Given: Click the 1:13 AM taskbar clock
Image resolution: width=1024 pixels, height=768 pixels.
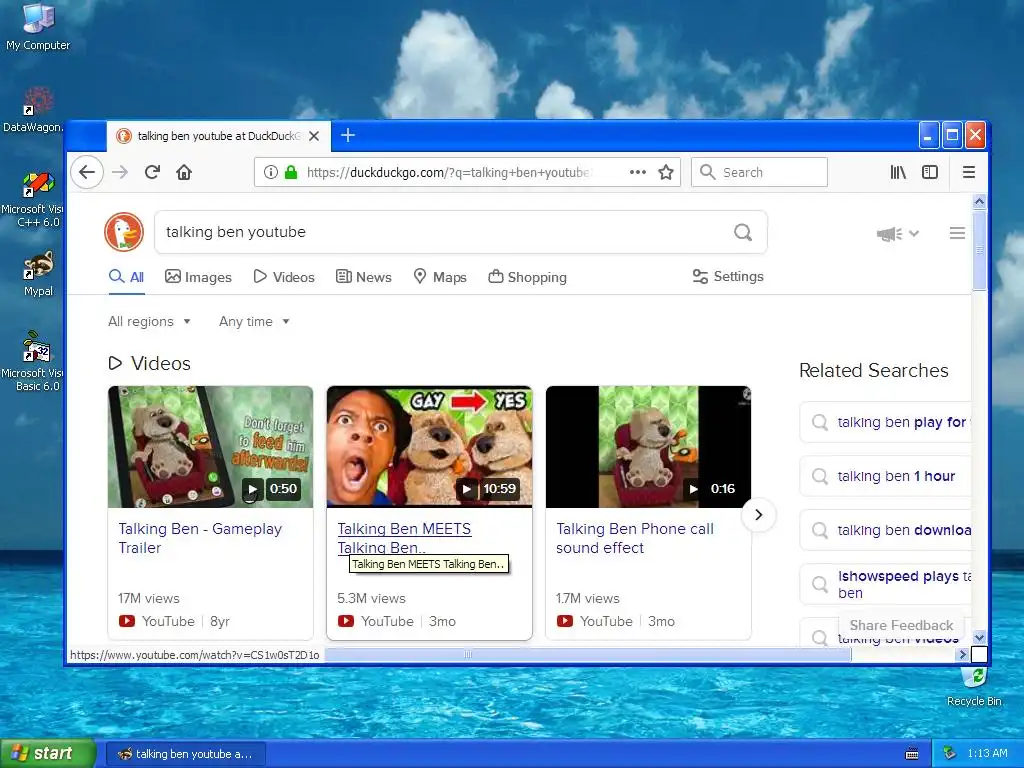Looking at the screenshot, I should click(987, 754).
